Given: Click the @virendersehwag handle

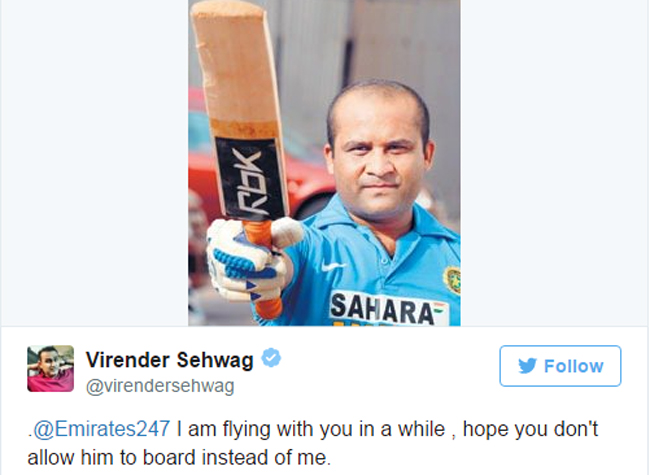Looking at the screenshot, I should click(160, 386).
